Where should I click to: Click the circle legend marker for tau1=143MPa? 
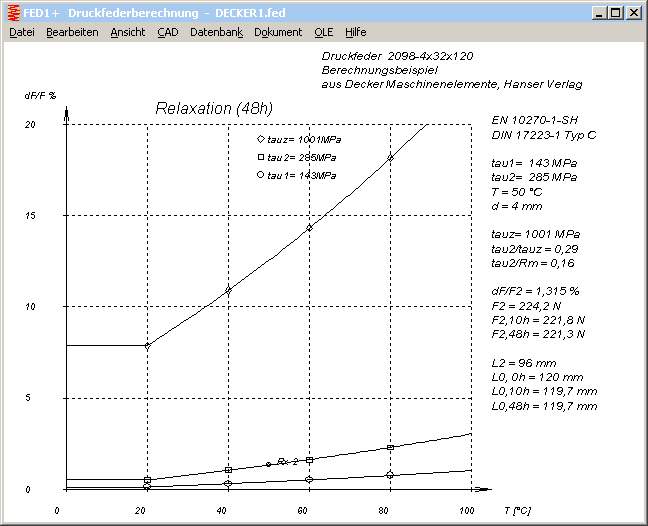pos(261,175)
